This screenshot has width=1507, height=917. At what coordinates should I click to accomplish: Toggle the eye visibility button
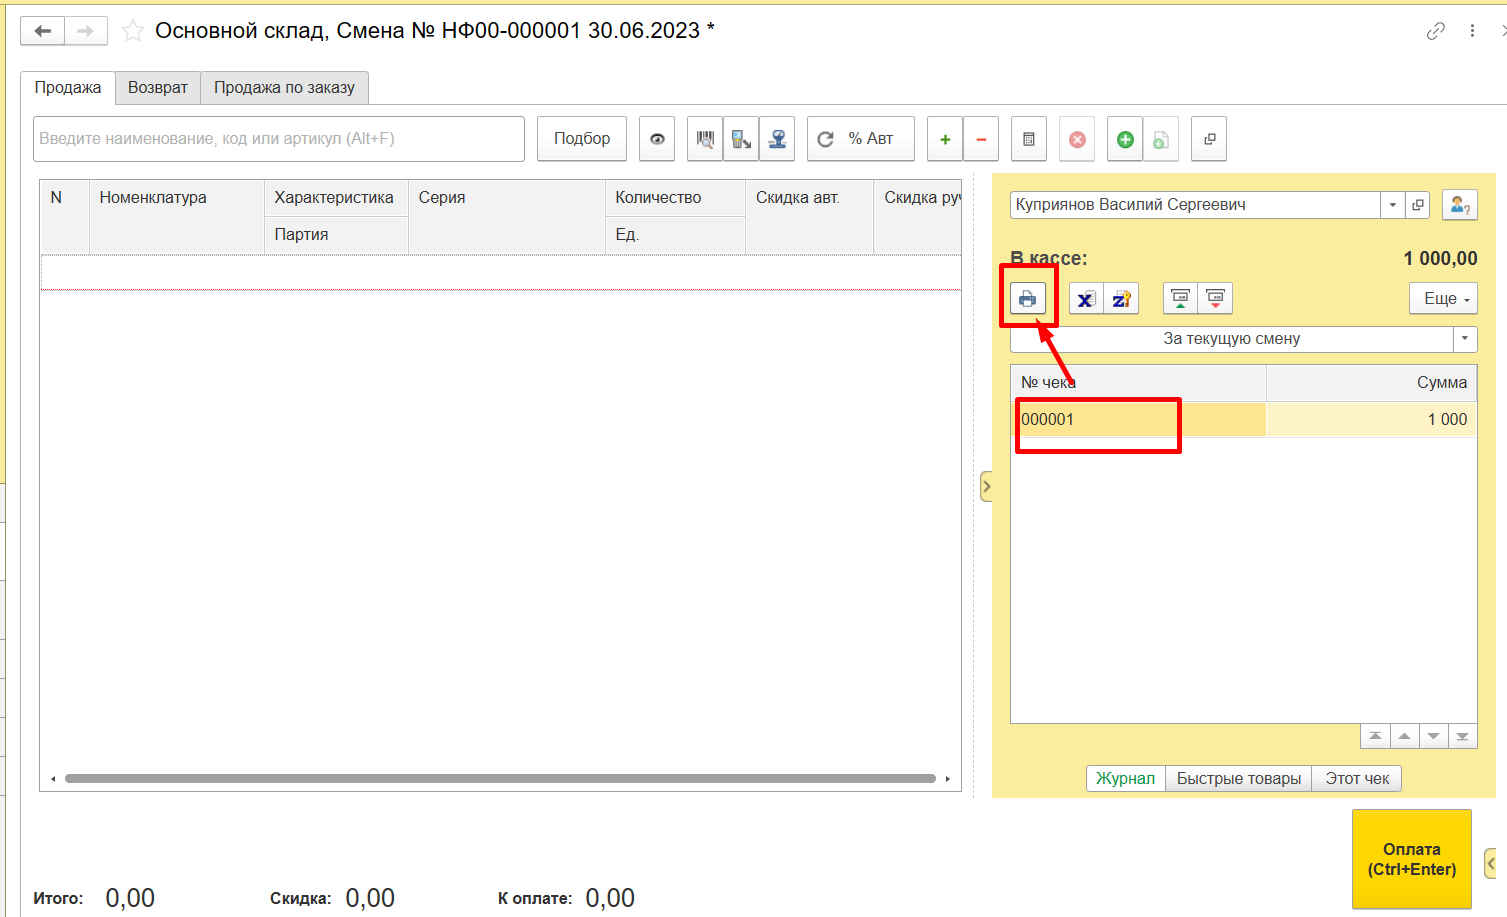point(657,139)
